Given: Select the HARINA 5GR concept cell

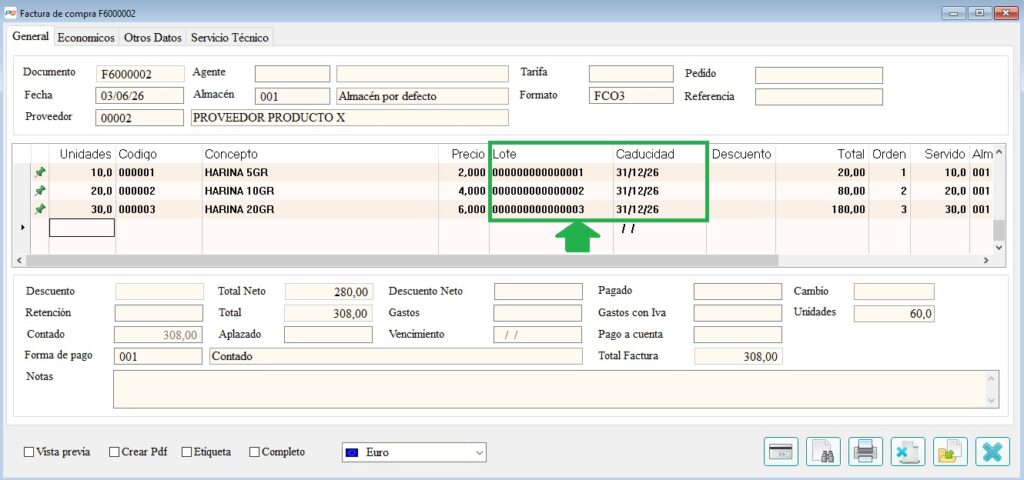Looking at the screenshot, I should click(320, 172).
